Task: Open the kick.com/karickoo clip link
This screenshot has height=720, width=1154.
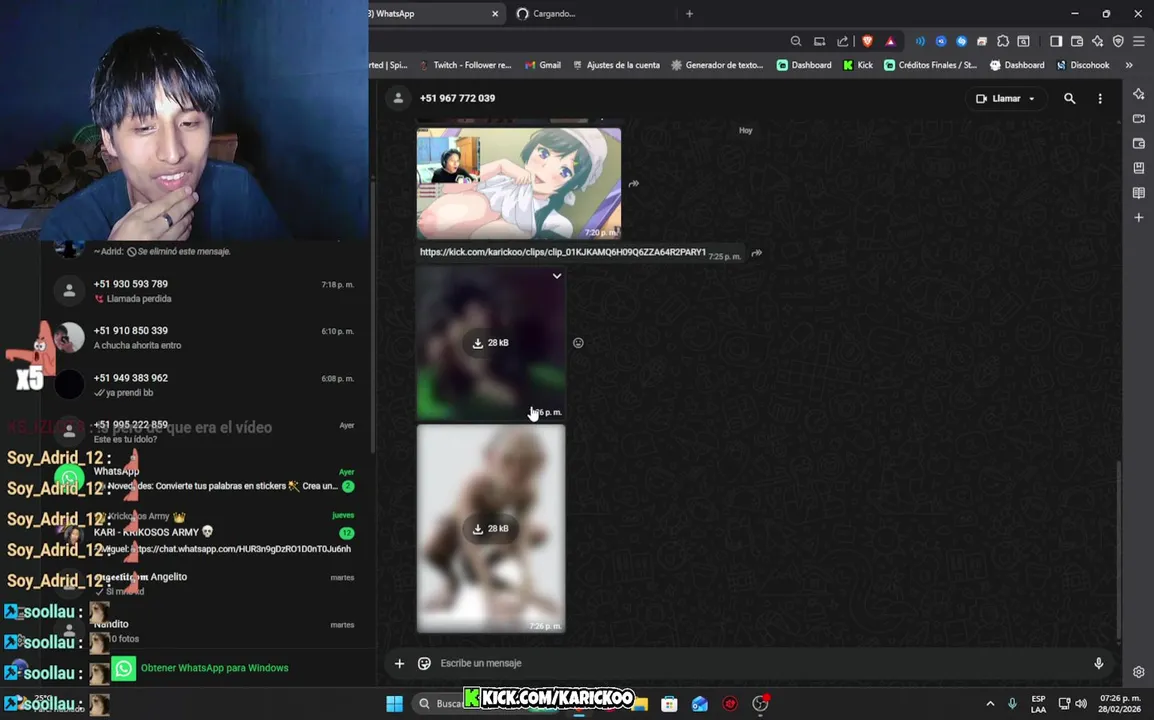Action: tap(563, 252)
